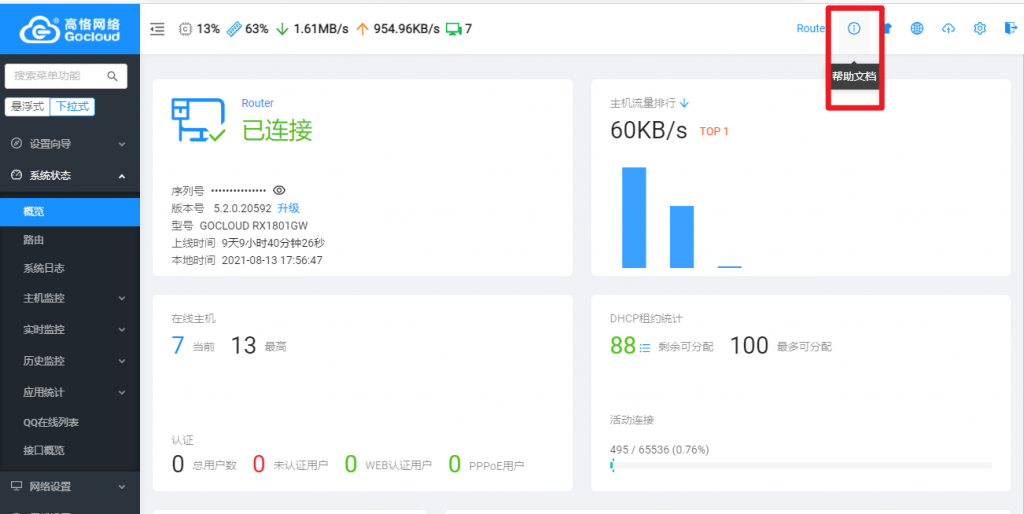This screenshot has width=1024, height=514.
Task: Open the settings gear icon in header
Action: pos(980,28)
